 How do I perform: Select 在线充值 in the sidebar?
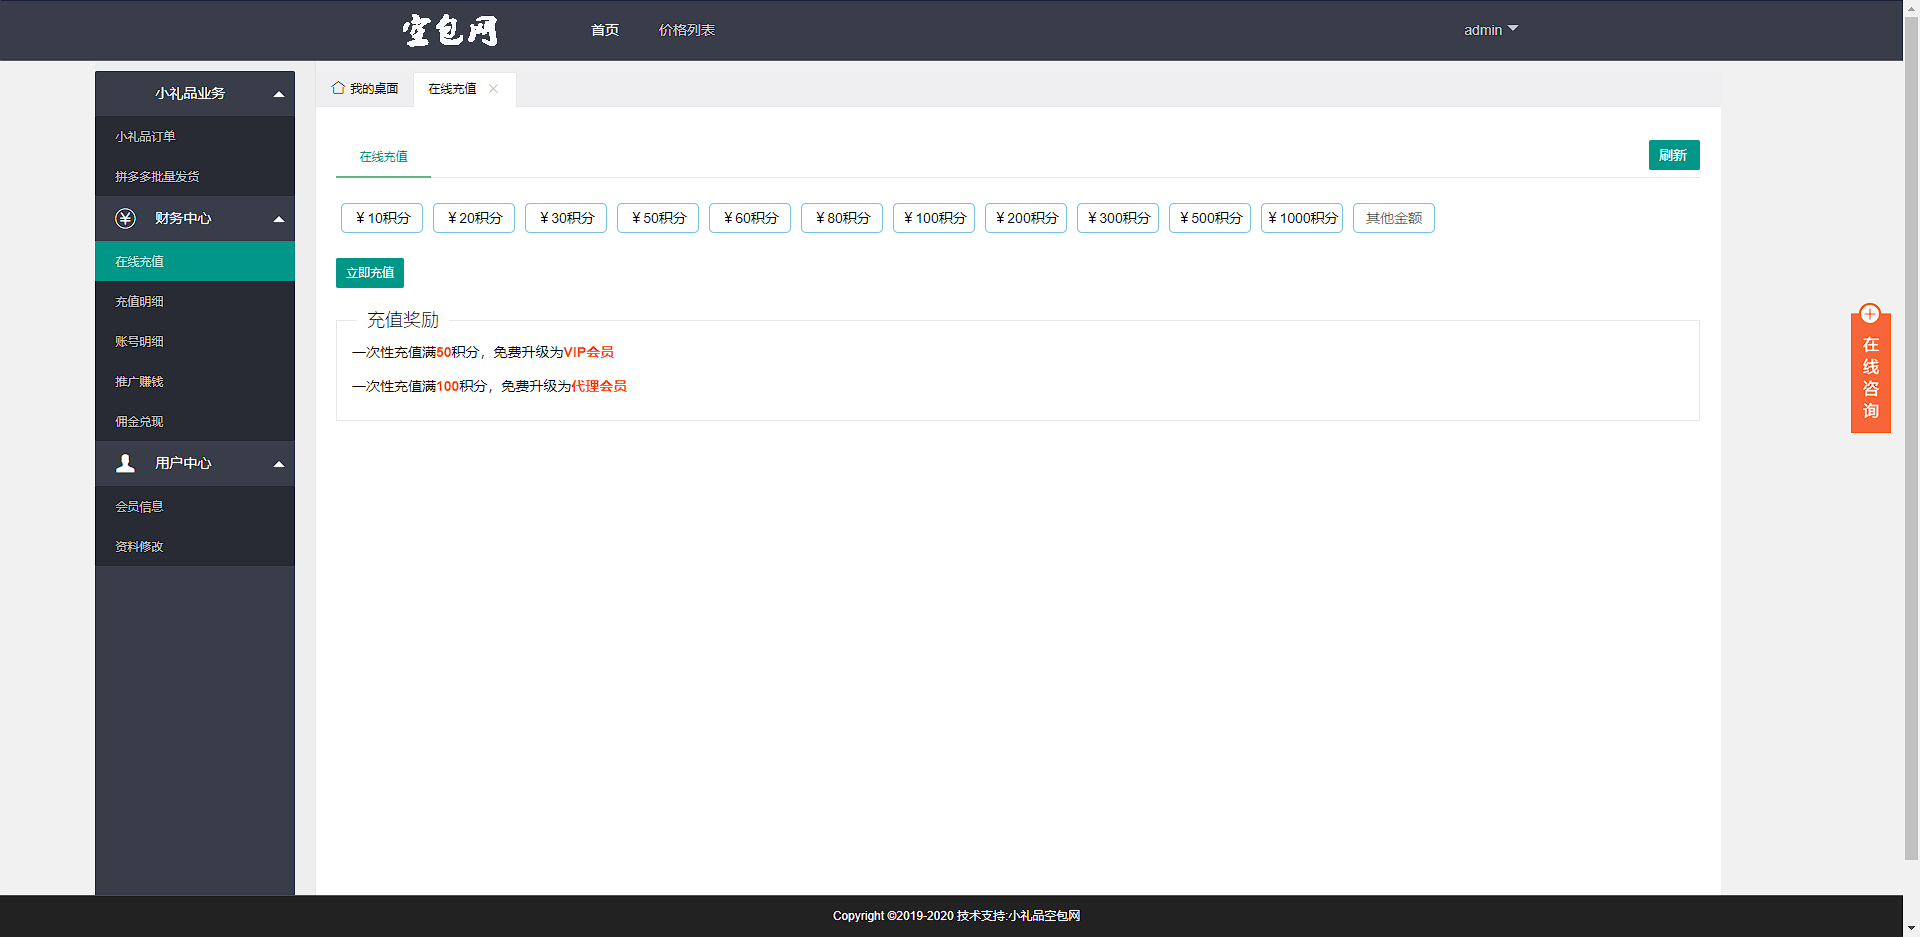point(195,261)
